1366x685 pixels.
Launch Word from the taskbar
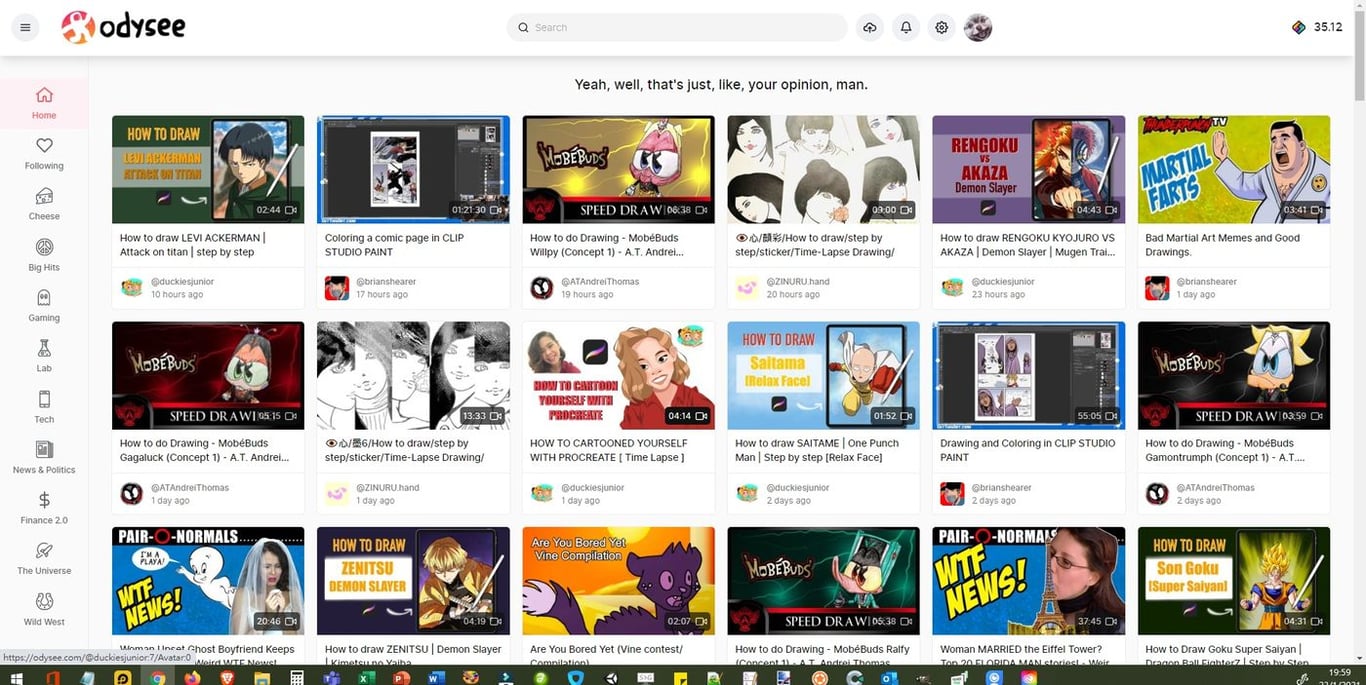435,677
